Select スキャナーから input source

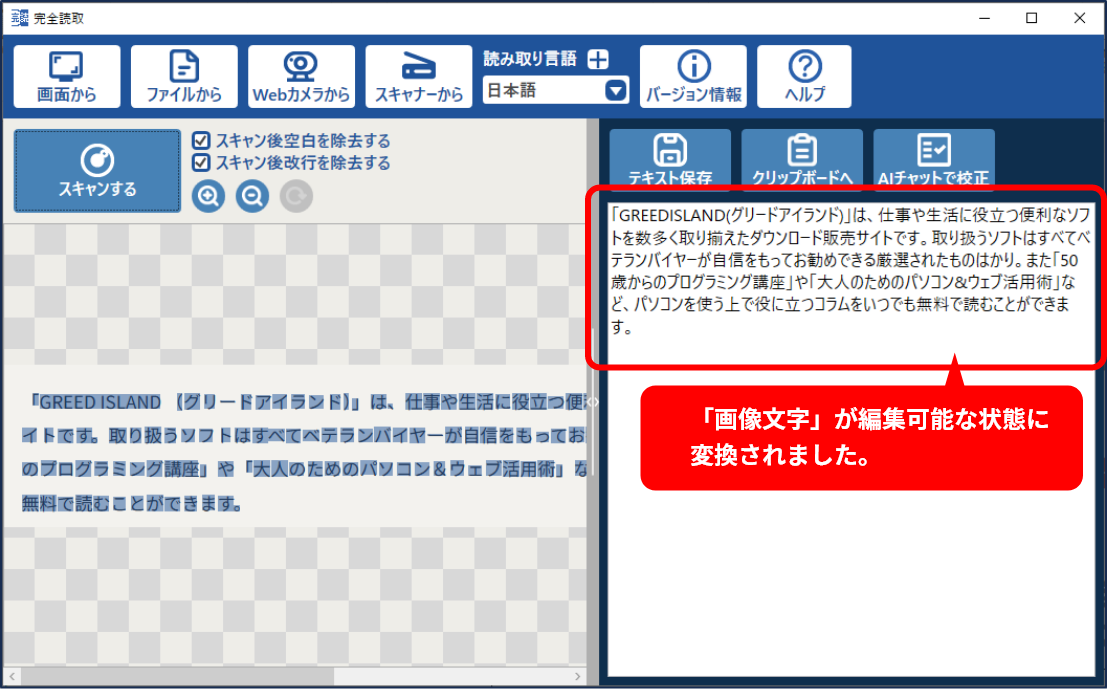[419, 77]
